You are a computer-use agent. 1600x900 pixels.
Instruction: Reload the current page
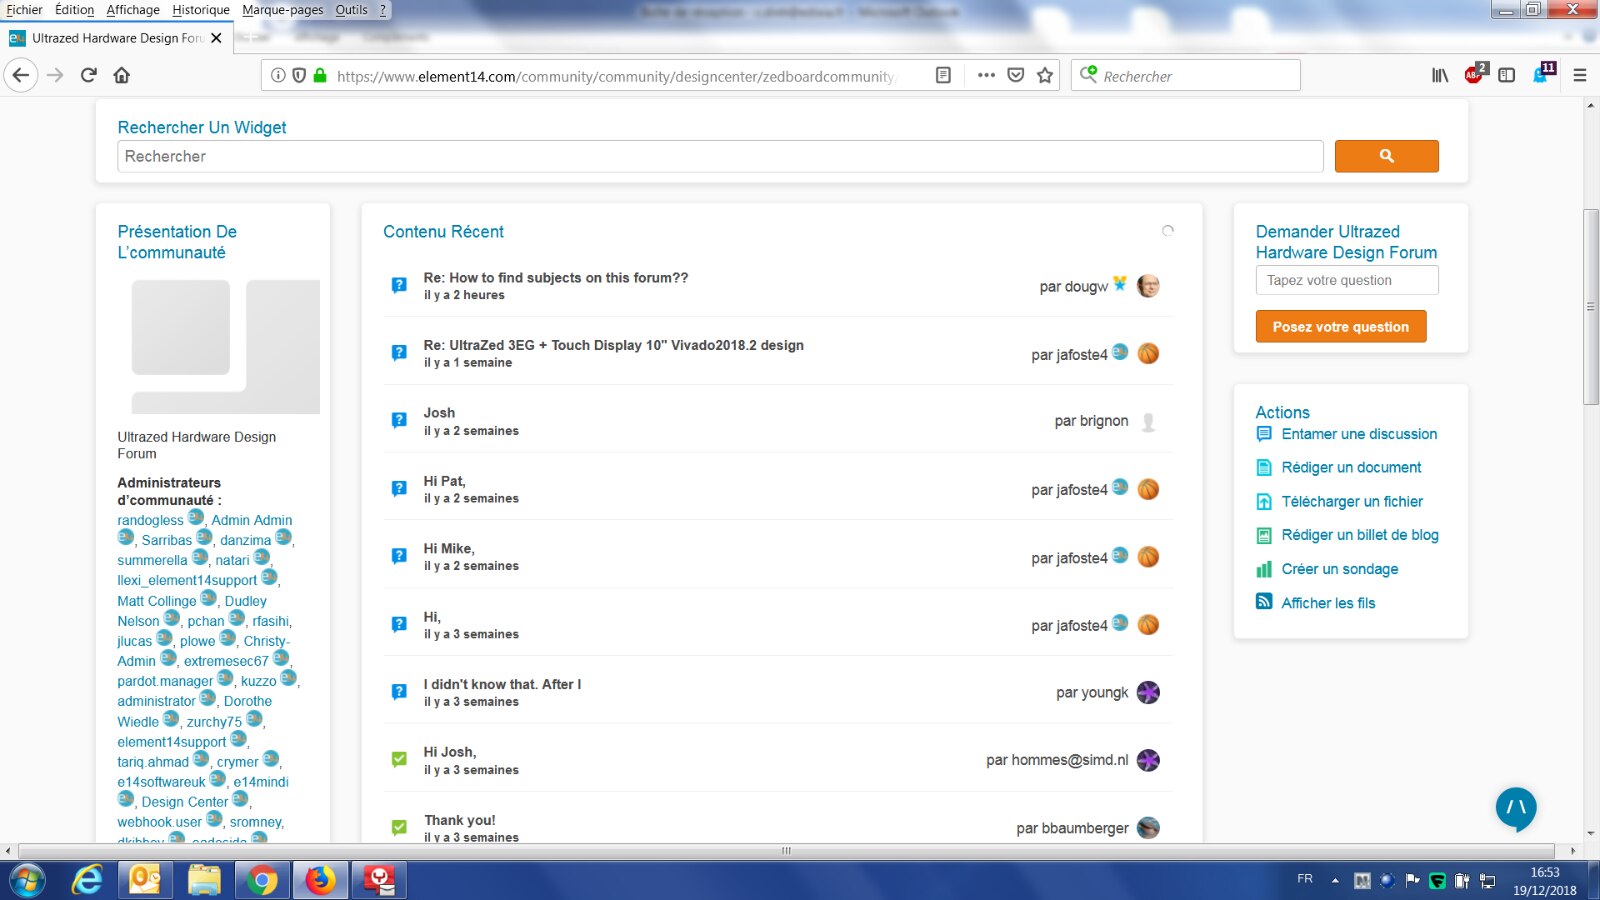(89, 75)
